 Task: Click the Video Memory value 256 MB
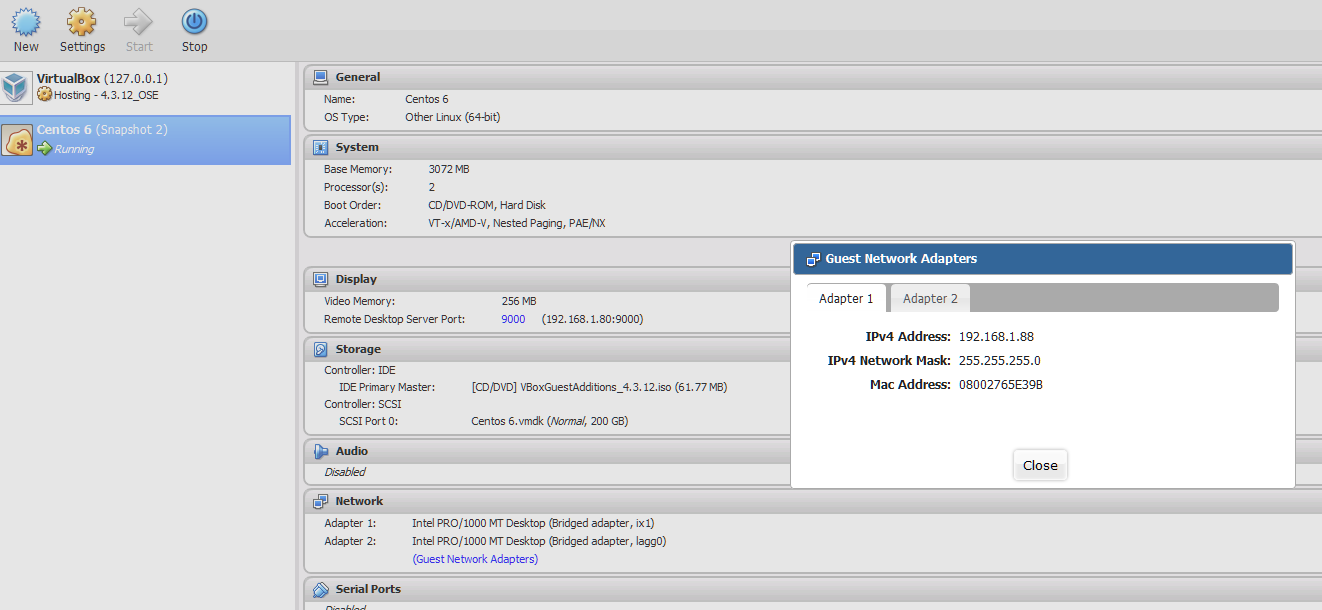click(519, 301)
